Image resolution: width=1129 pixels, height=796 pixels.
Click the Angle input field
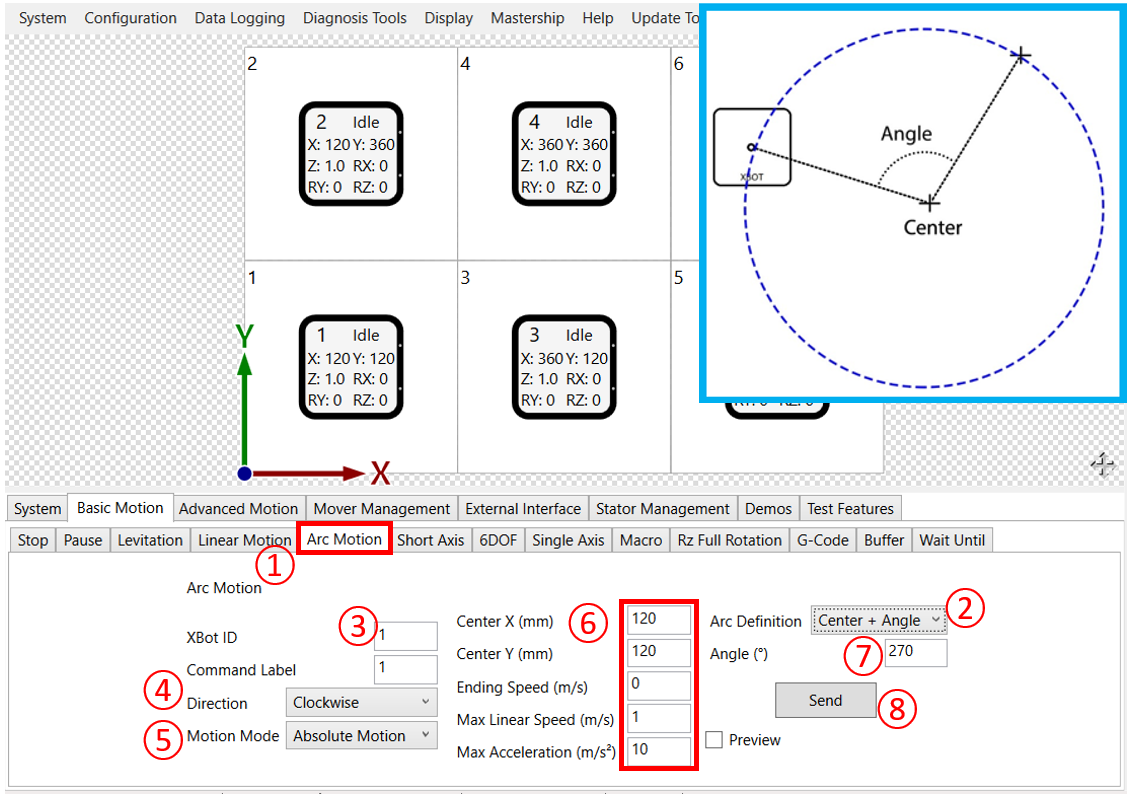coord(915,654)
